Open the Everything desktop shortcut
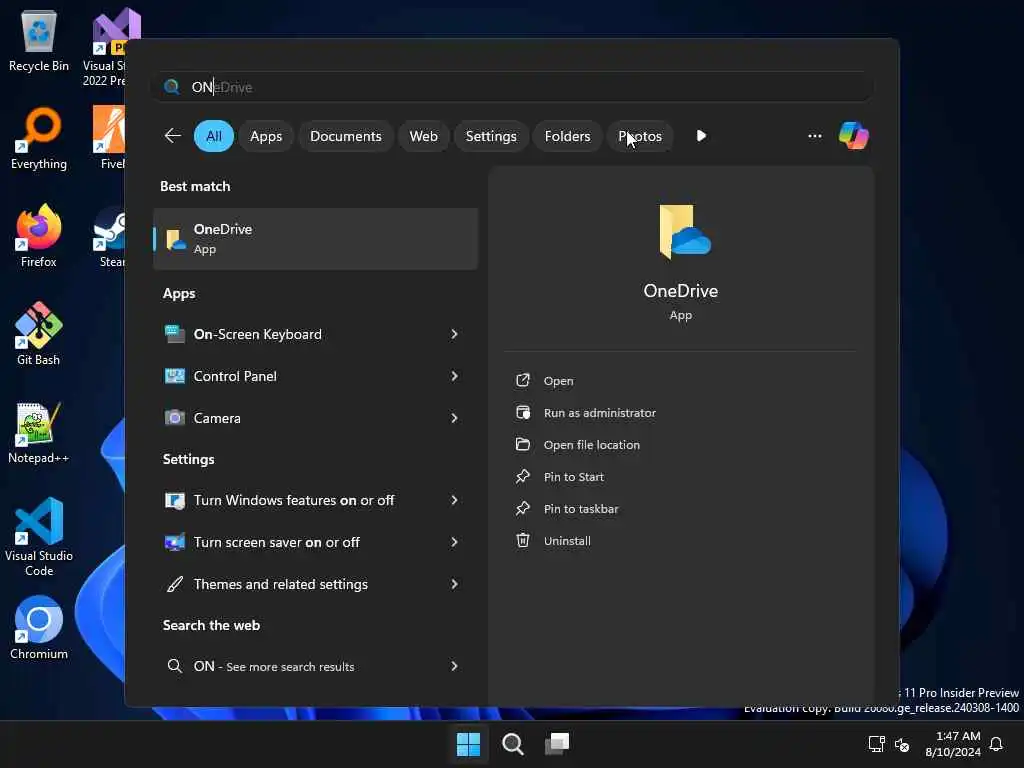 point(39,138)
